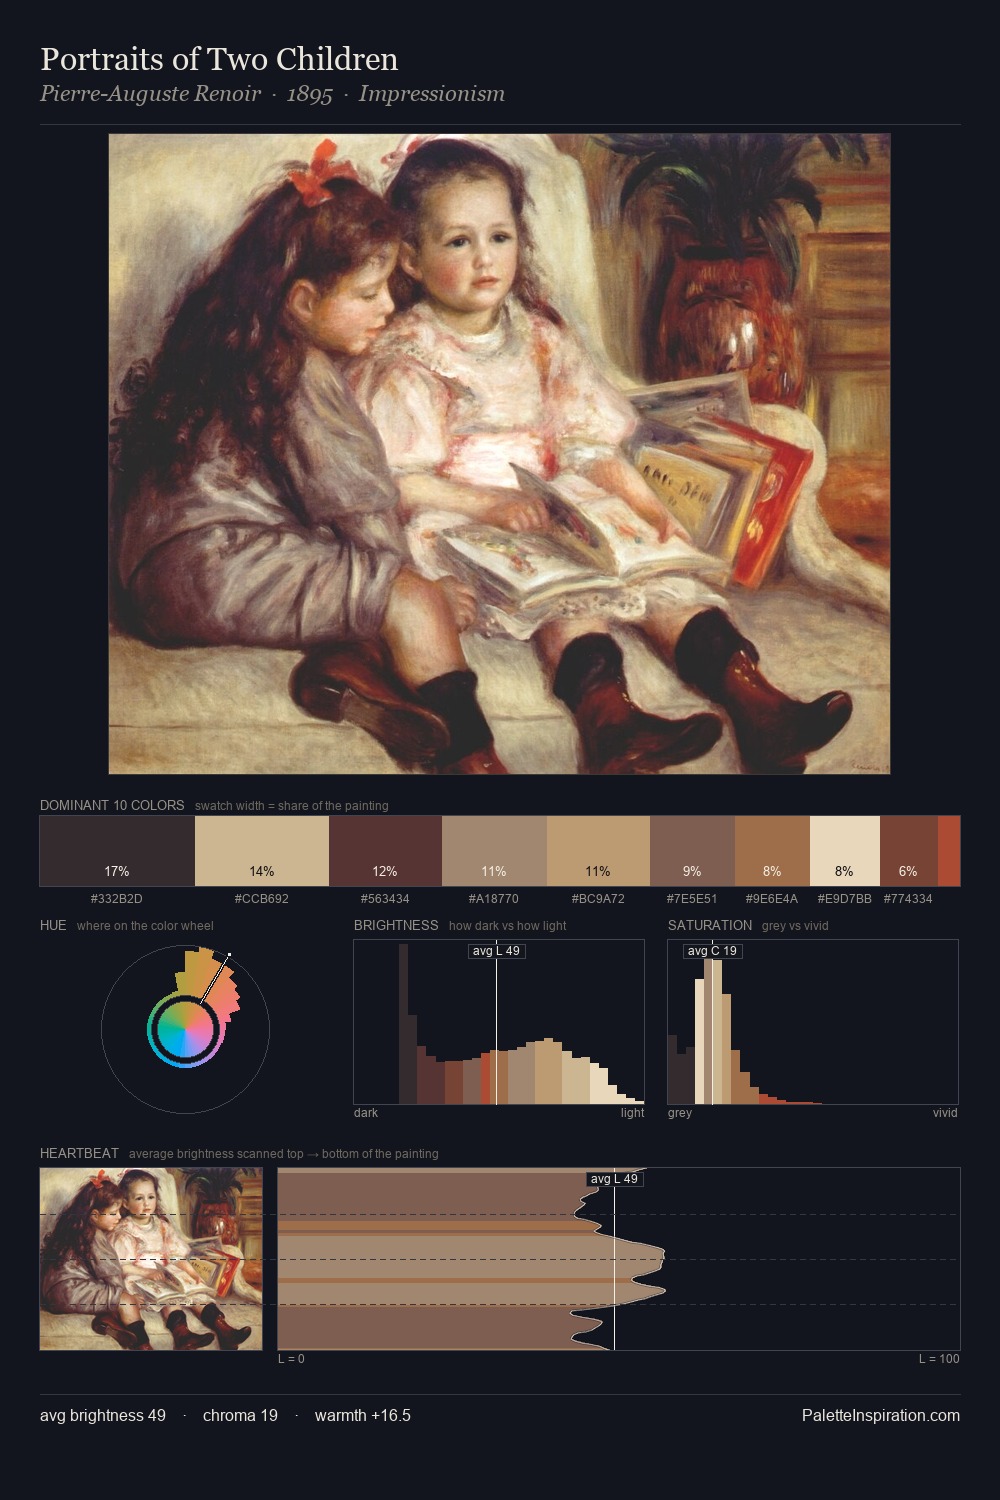Screen dimensions: 1000x1500
Task: Choose the #774334 6% swatch
Action: [909, 851]
